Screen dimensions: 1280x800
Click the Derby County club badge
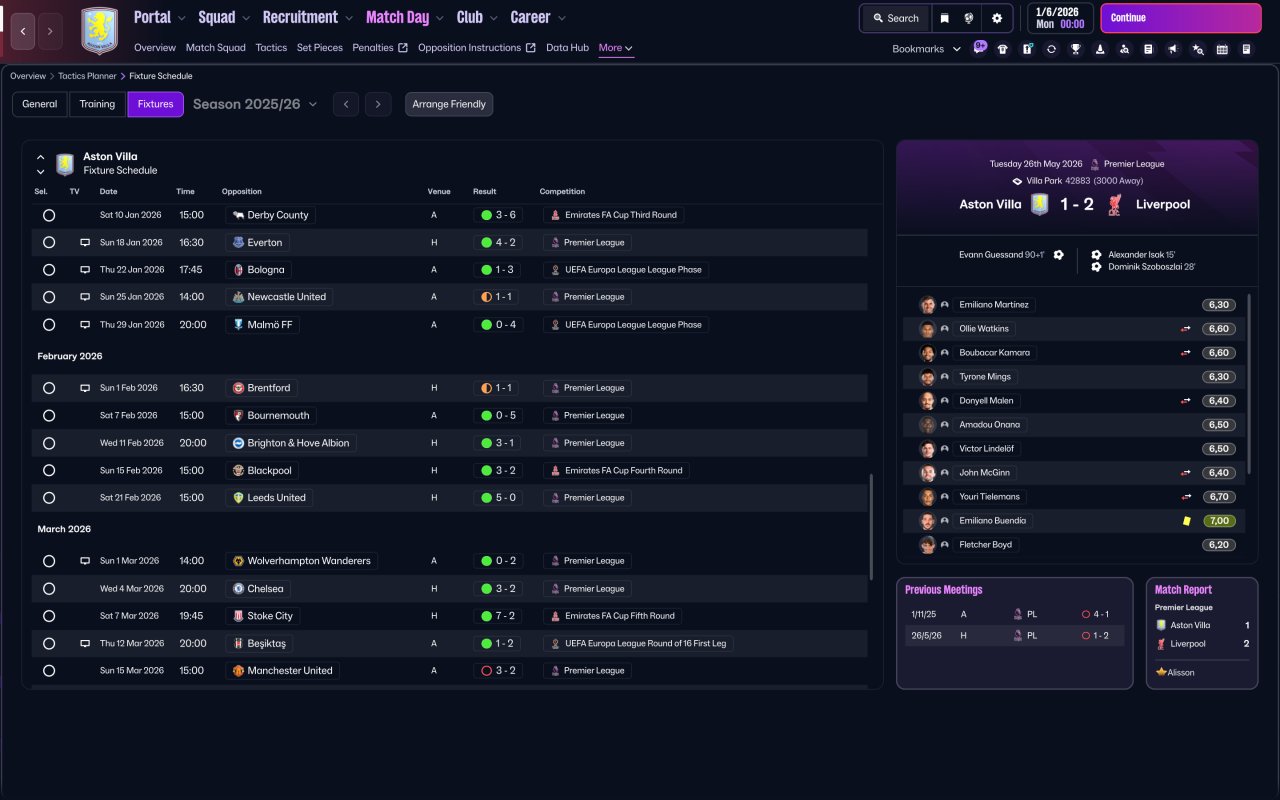[x=238, y=215]
